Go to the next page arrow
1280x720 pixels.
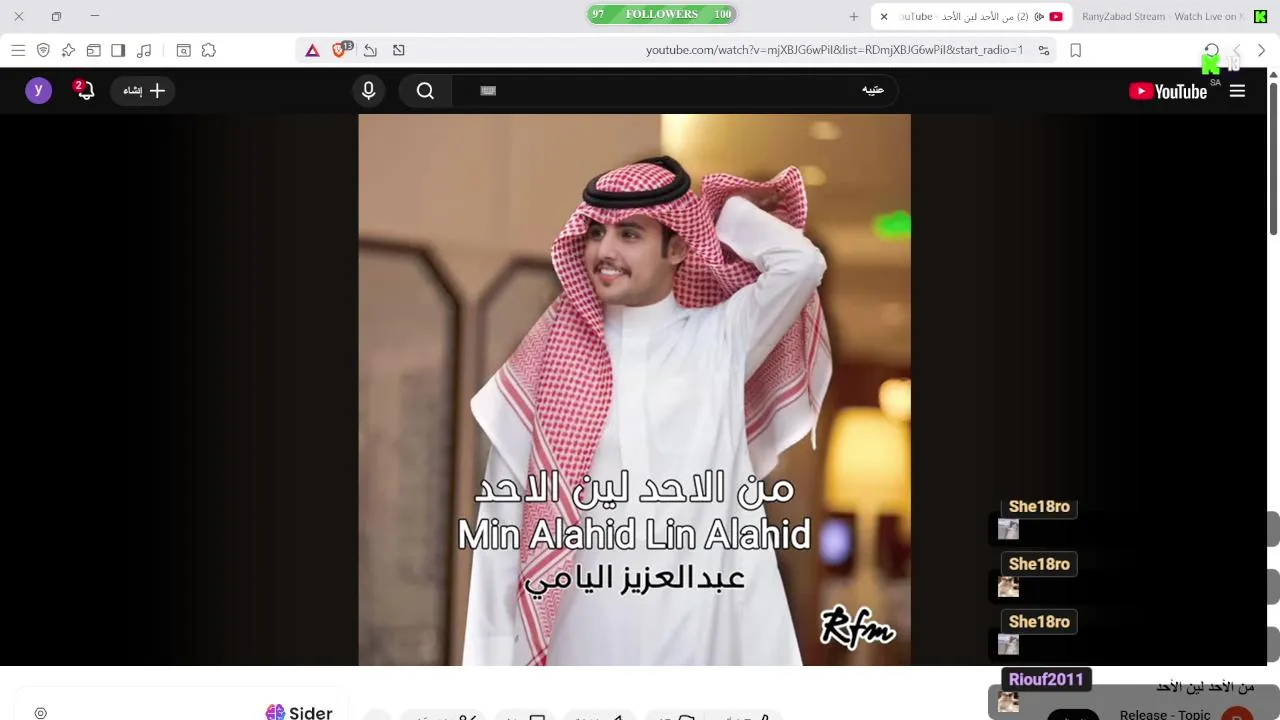coord(1237,50)
